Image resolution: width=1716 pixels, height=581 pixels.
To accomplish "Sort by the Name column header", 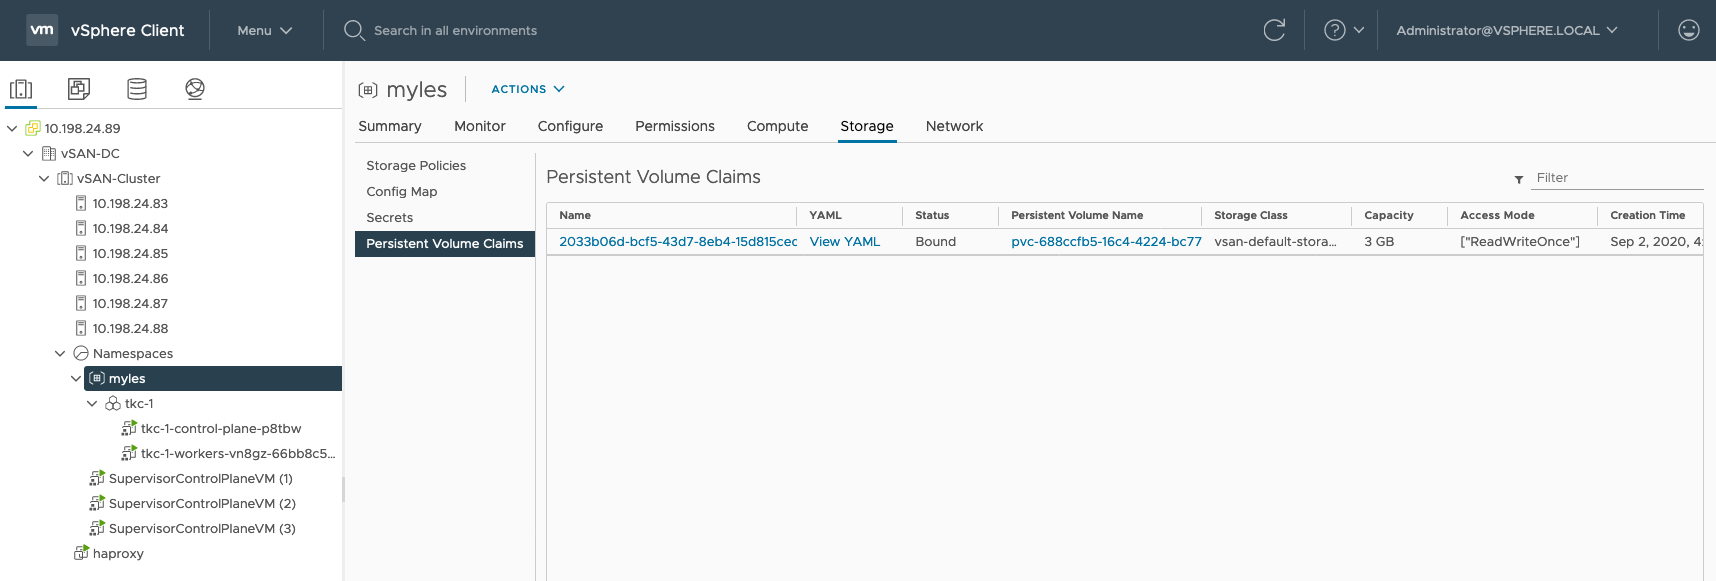I will coord(575,215).
